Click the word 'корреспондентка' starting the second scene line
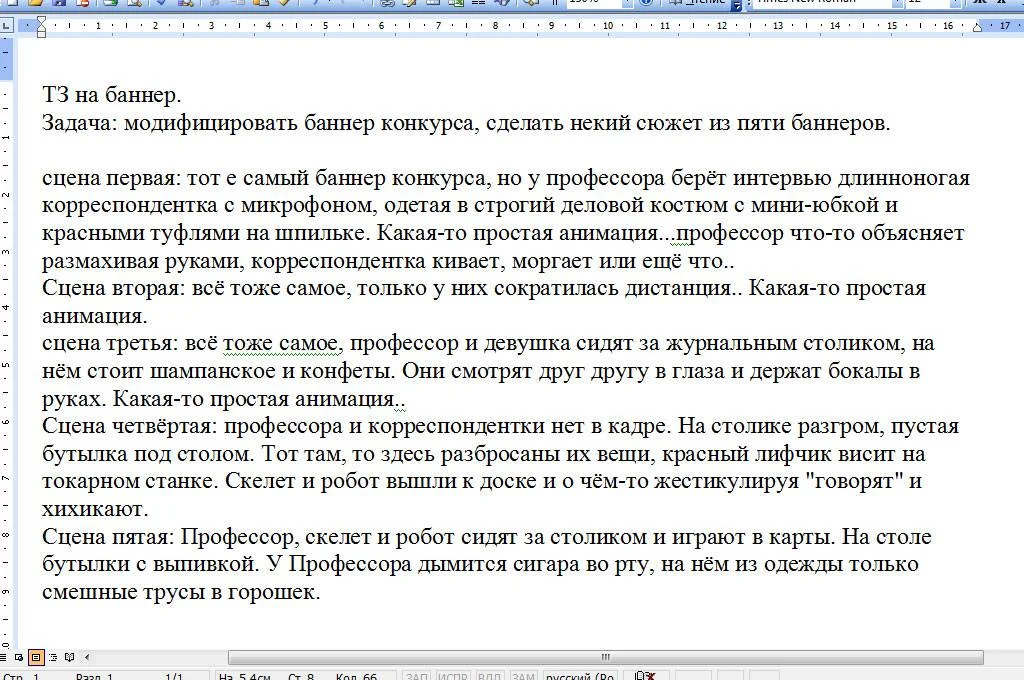The width and height of the screenshot is (1024, 680). click(129, 206)
